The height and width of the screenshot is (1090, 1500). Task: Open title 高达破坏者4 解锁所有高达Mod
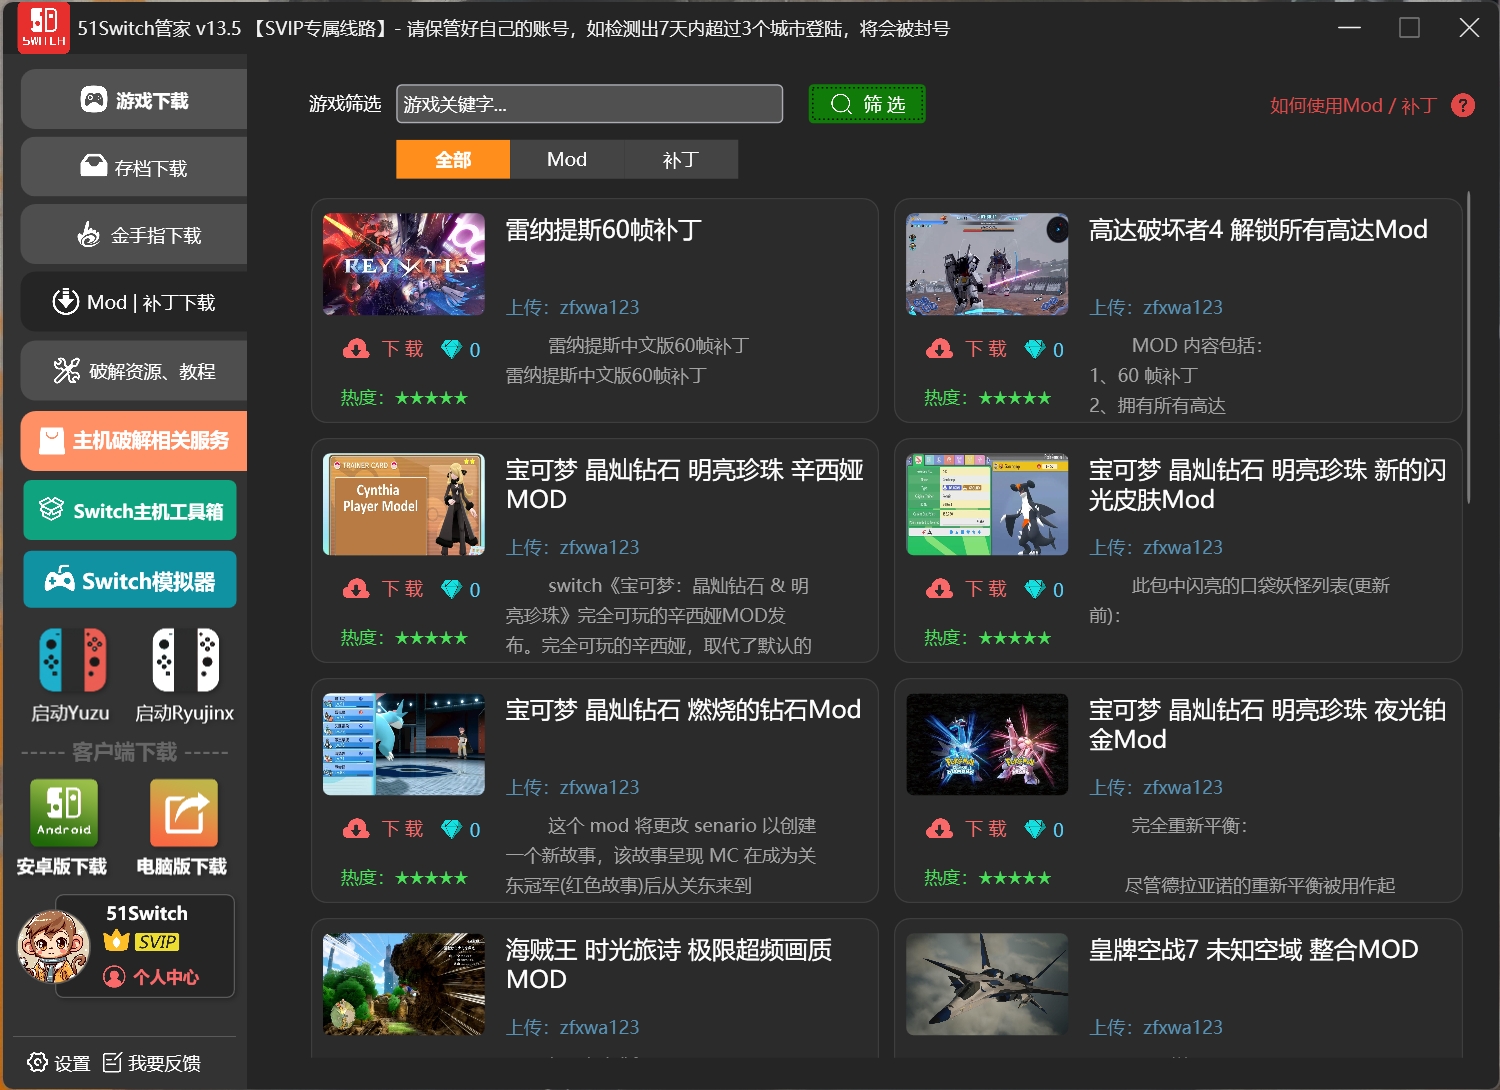1258,230
